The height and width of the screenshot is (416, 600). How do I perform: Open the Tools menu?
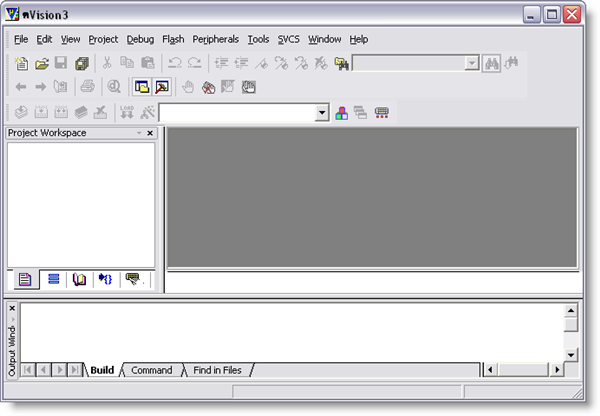pyautogui.click(x=258, y=39)
